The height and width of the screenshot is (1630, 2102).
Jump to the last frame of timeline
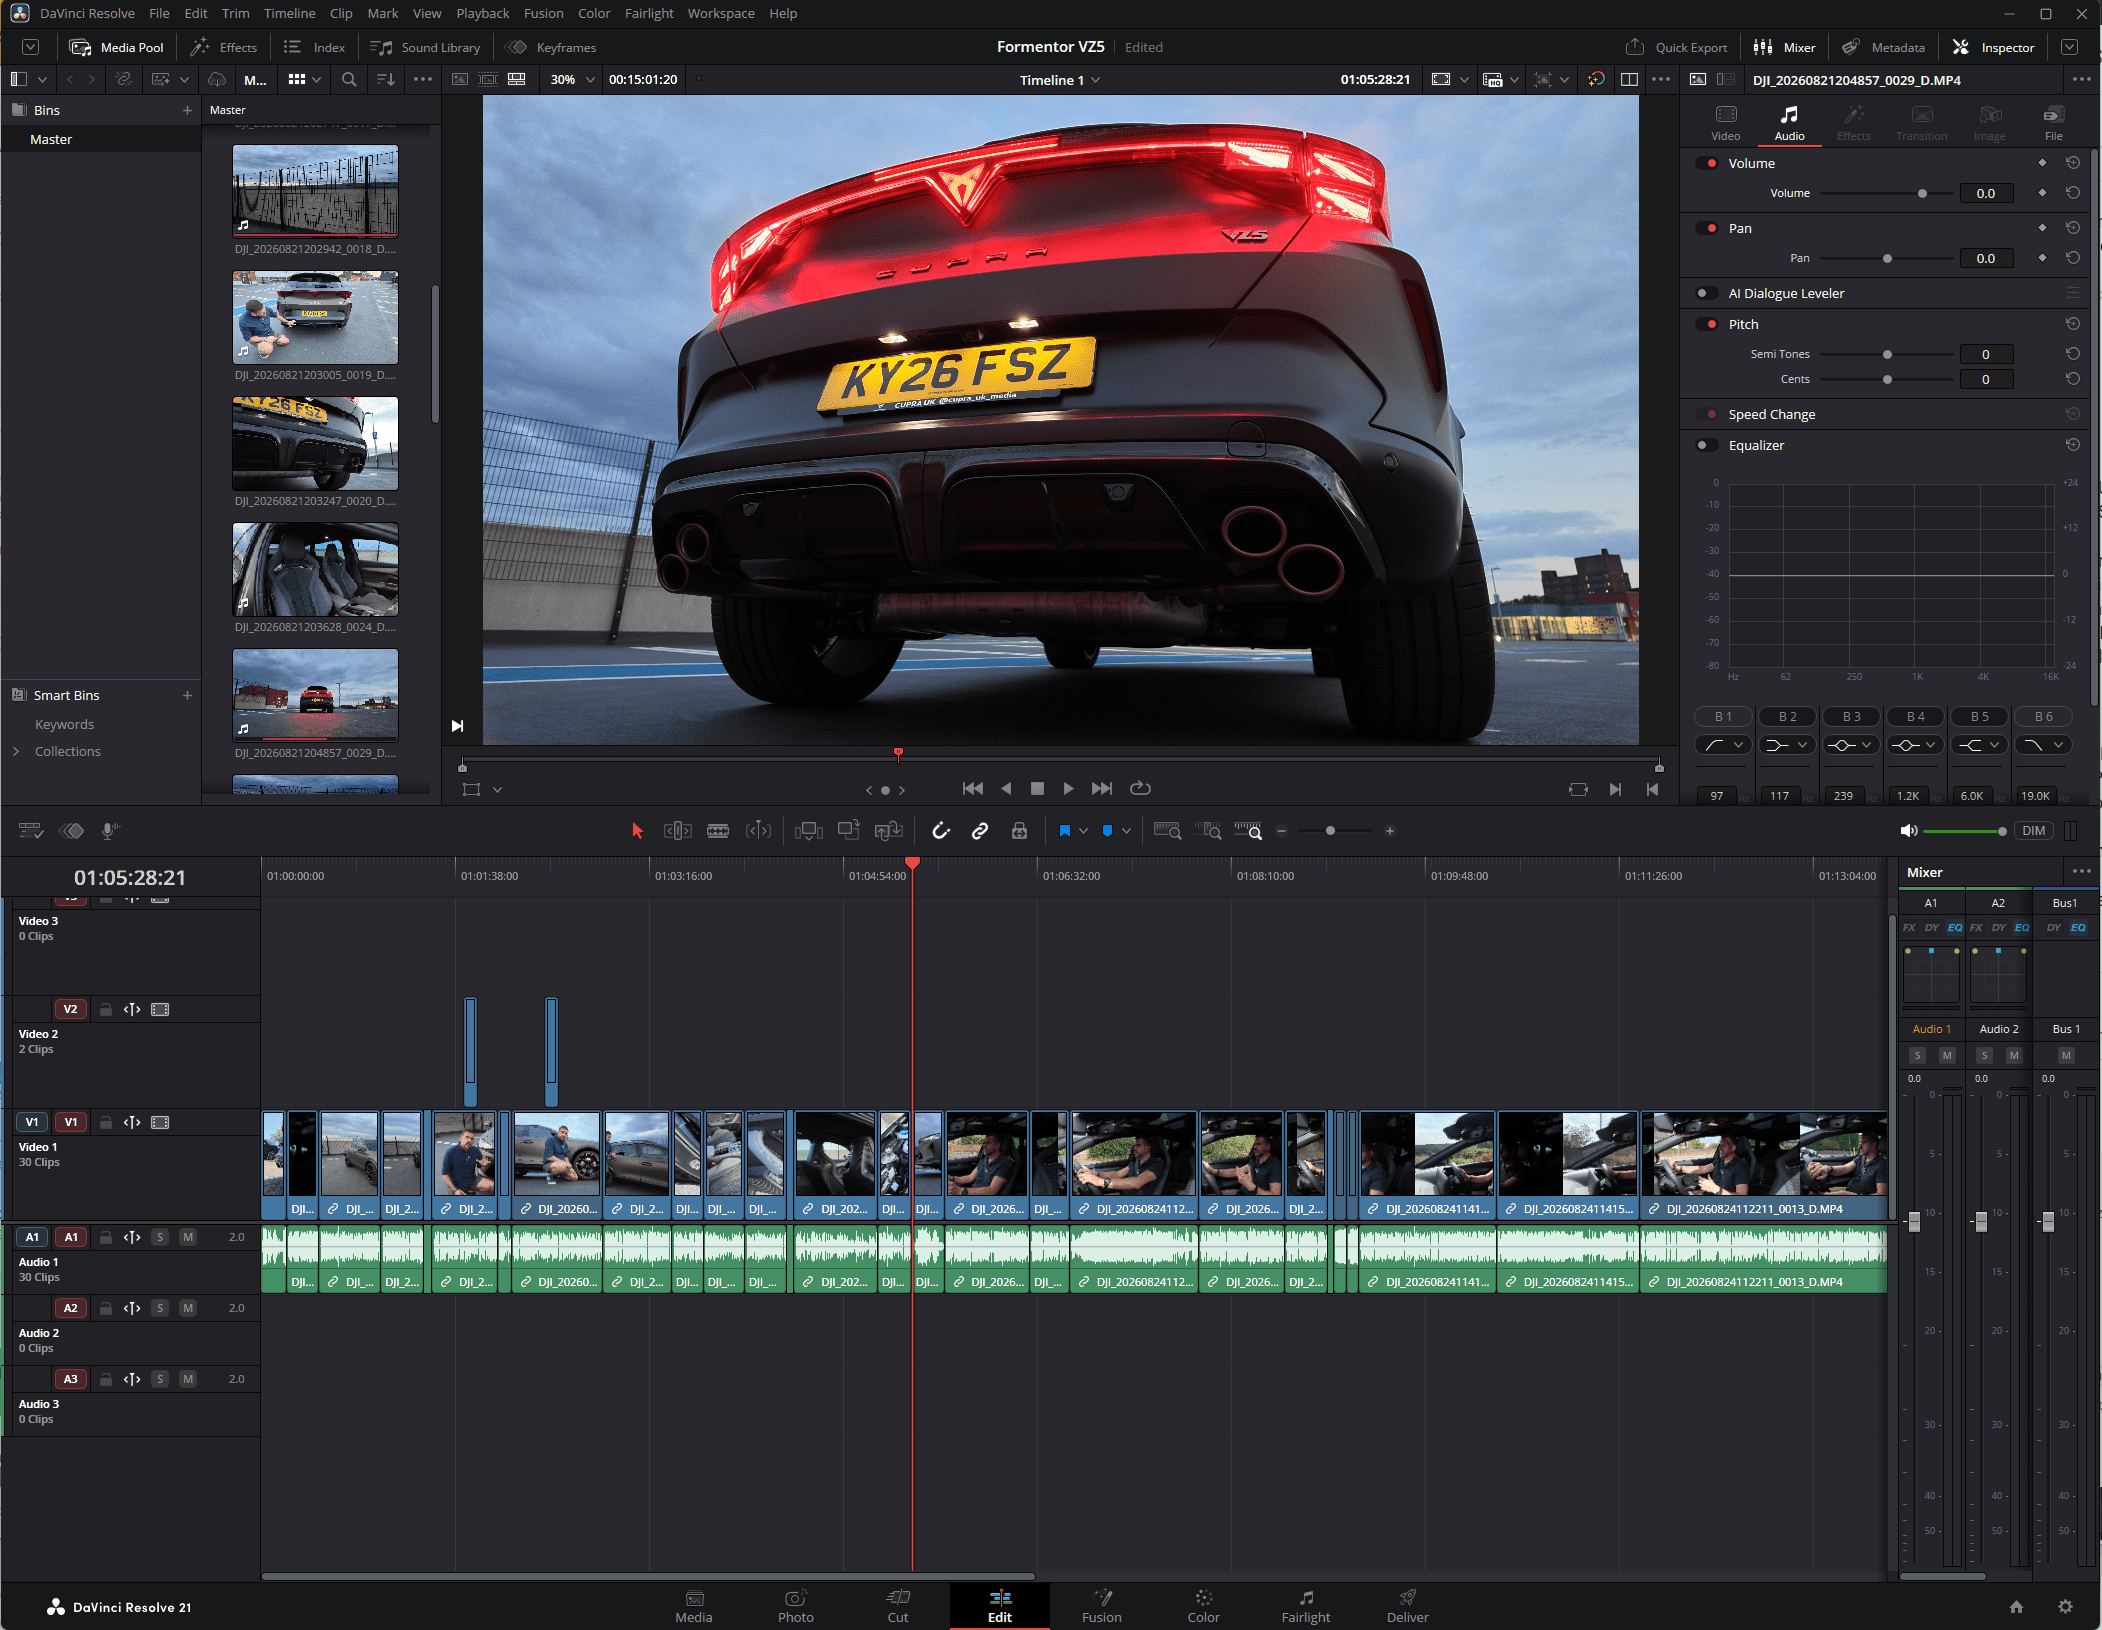pos(1102,789)
